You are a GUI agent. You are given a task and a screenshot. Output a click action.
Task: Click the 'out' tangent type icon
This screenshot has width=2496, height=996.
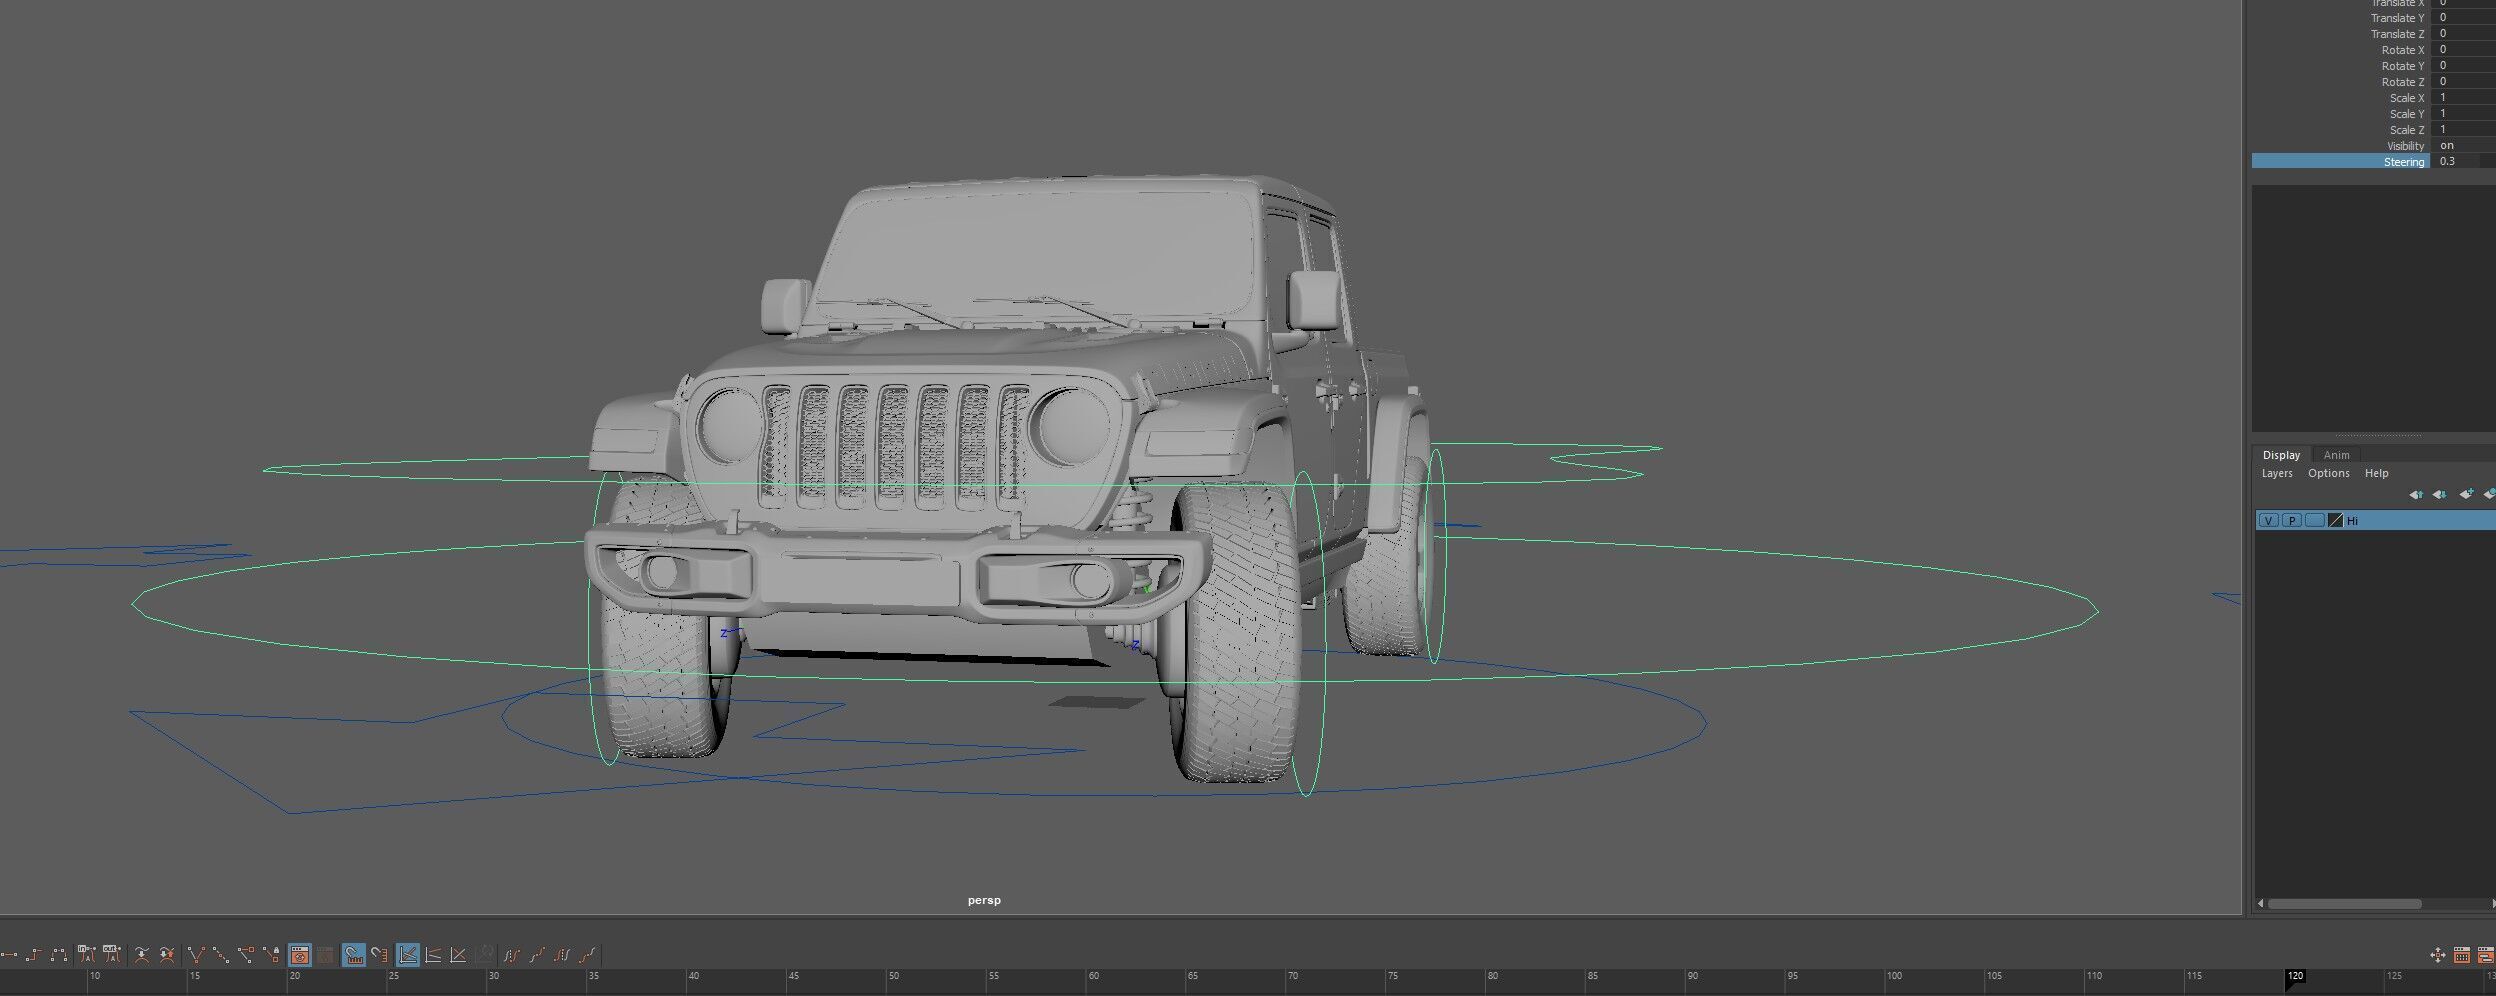coord(112,955)
